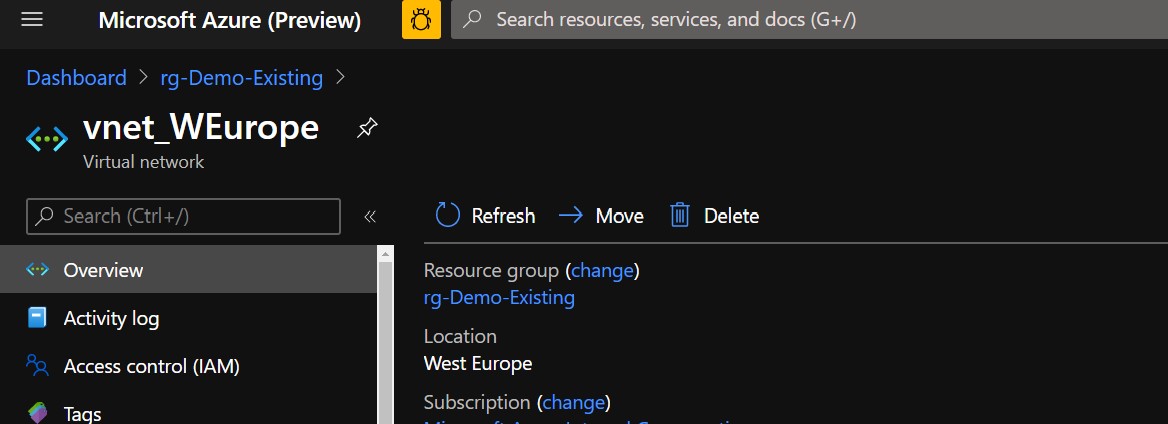Focus the global resource search field
Screen dimensions: 1168x424
tap(809, 19)
